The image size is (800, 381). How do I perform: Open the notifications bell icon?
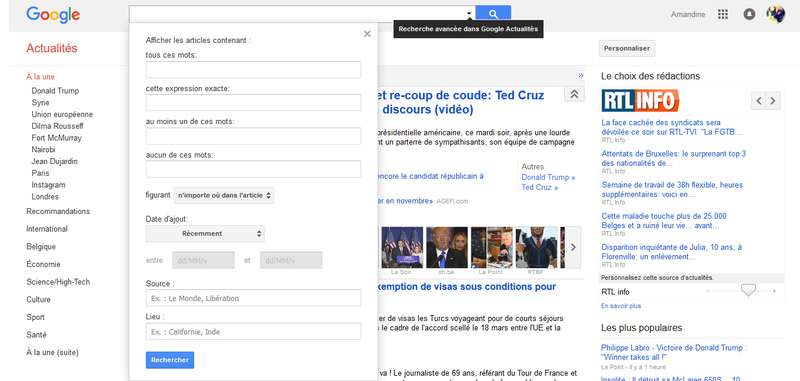click(749, 14)
